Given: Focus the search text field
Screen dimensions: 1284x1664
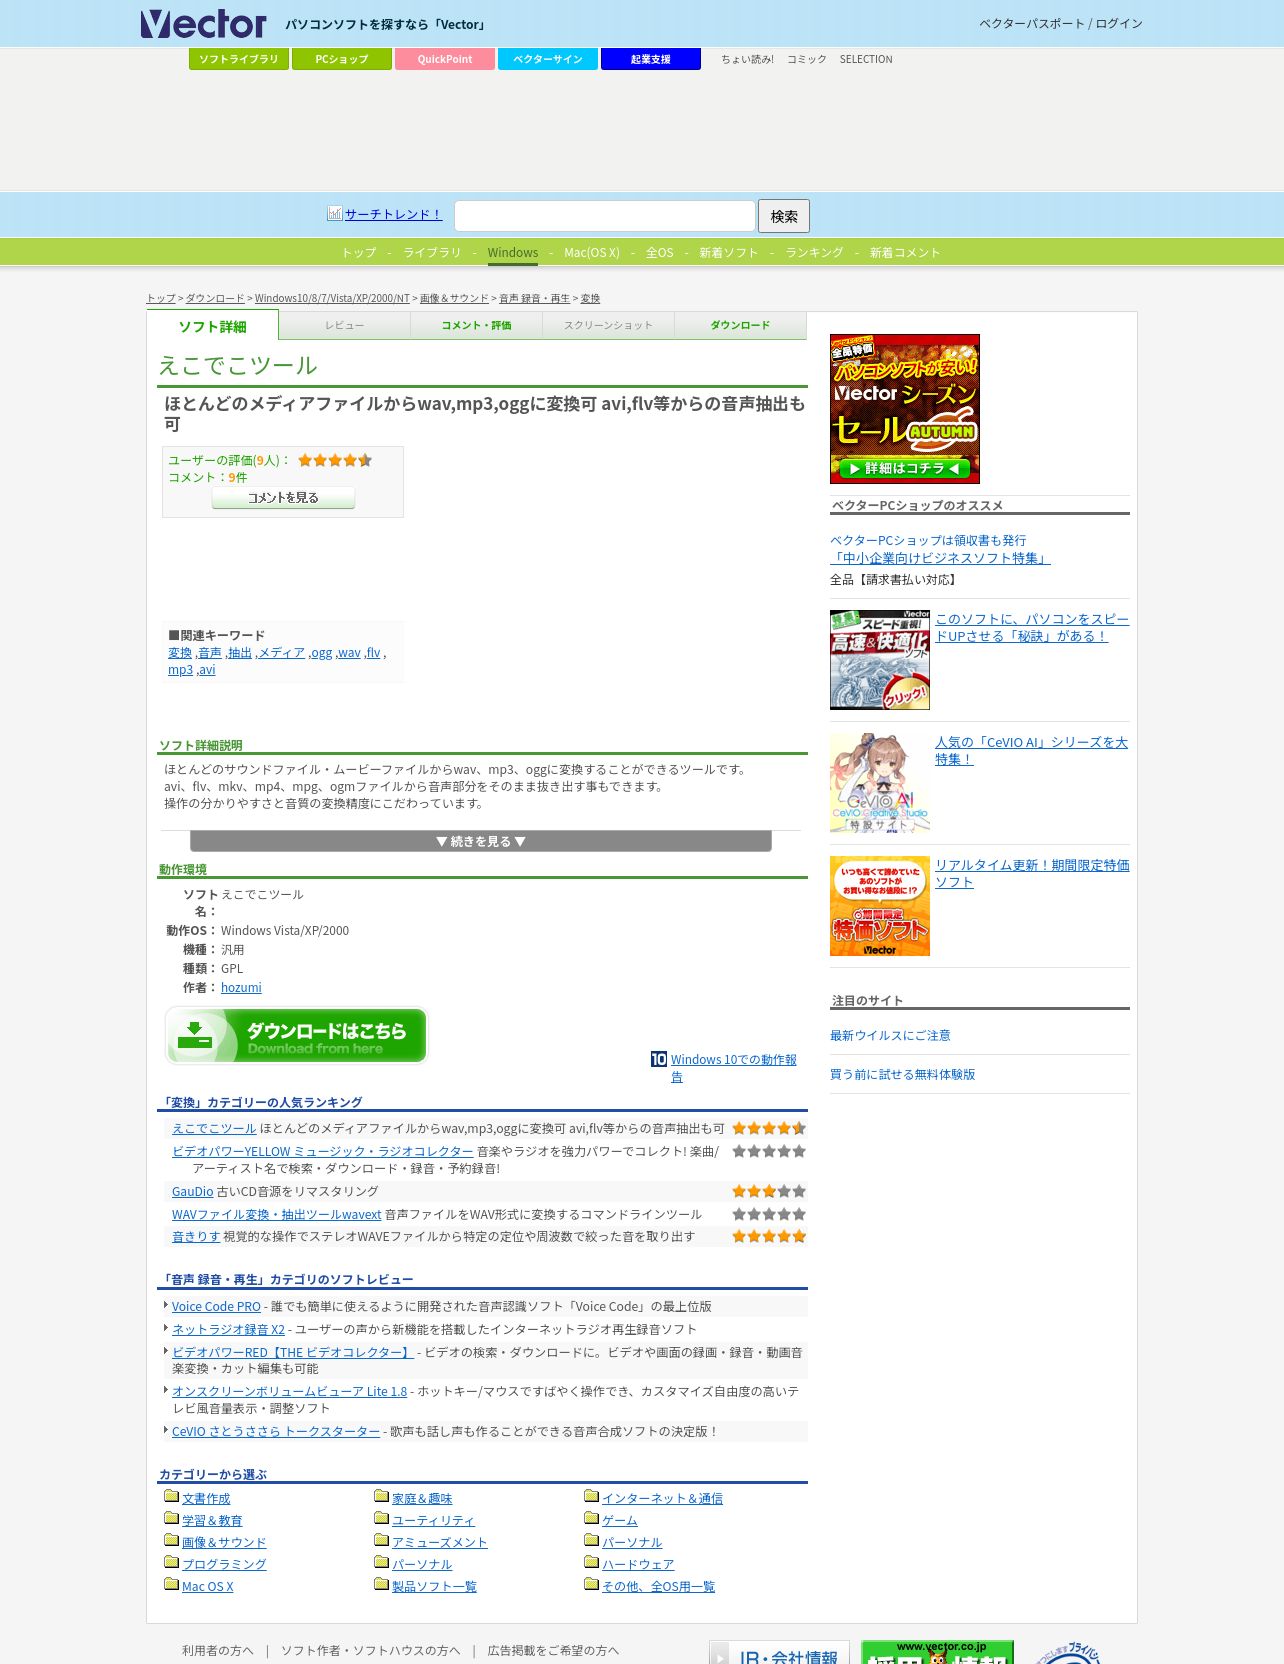Looking at the screenshot, I should coord(605,216).
